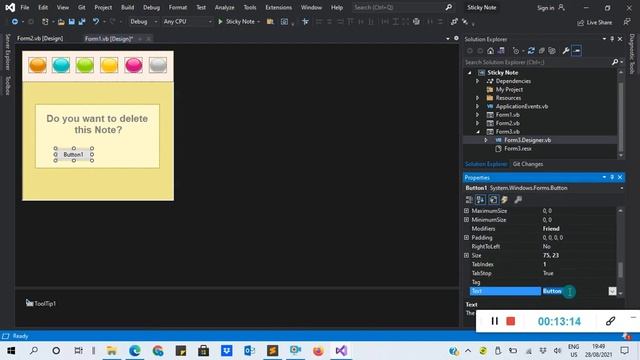Open the Debug configuration dropdown
Viewport: 640px width, 360px height.
(x=143, y=22)
